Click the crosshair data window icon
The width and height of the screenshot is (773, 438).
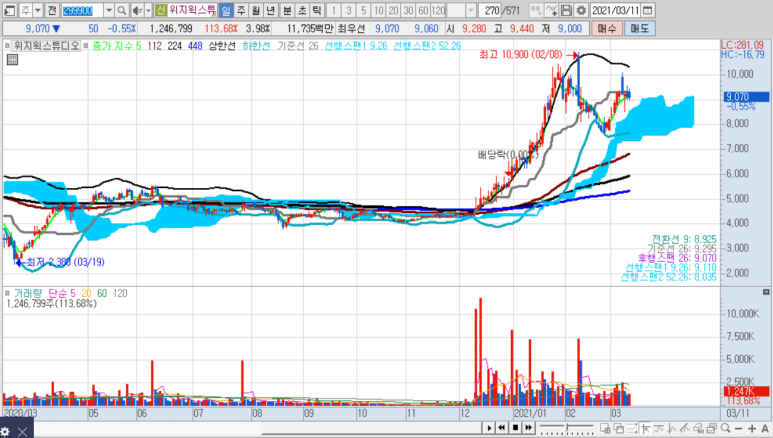click(x=605, y=428)
